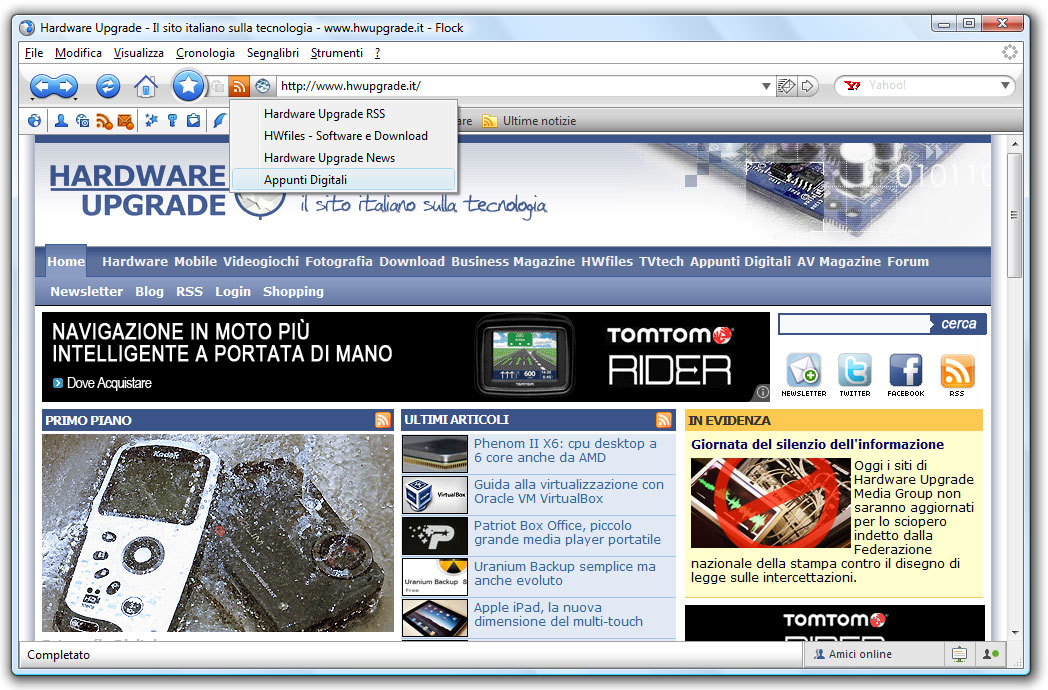Go to the home page using the house icon
Viewport: 1048px width, 690px height.
pyautogui.click(x=146, y=86)
